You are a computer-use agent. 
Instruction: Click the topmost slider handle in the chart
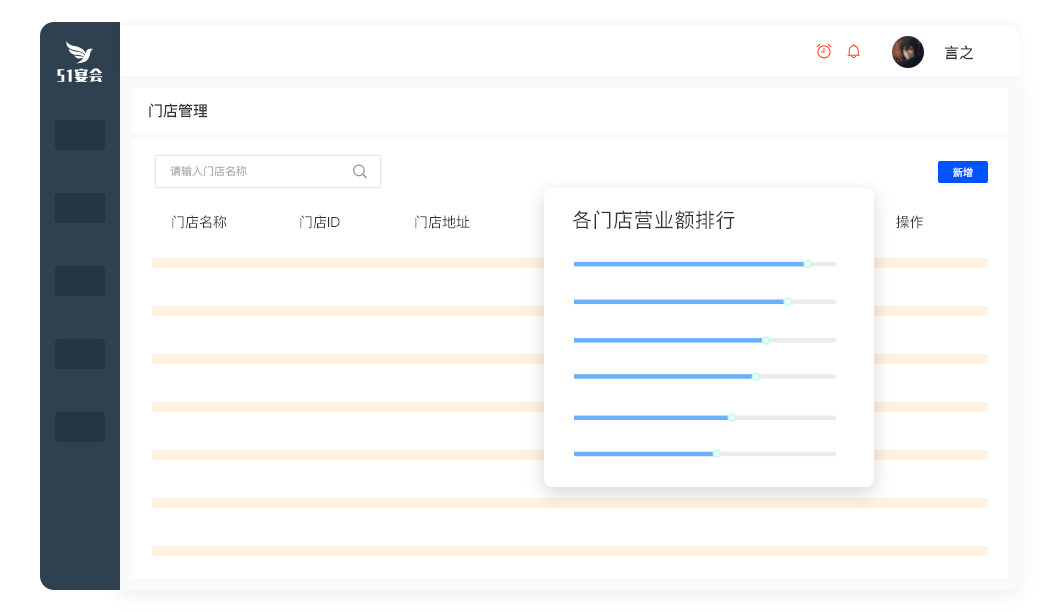(808, 263)
